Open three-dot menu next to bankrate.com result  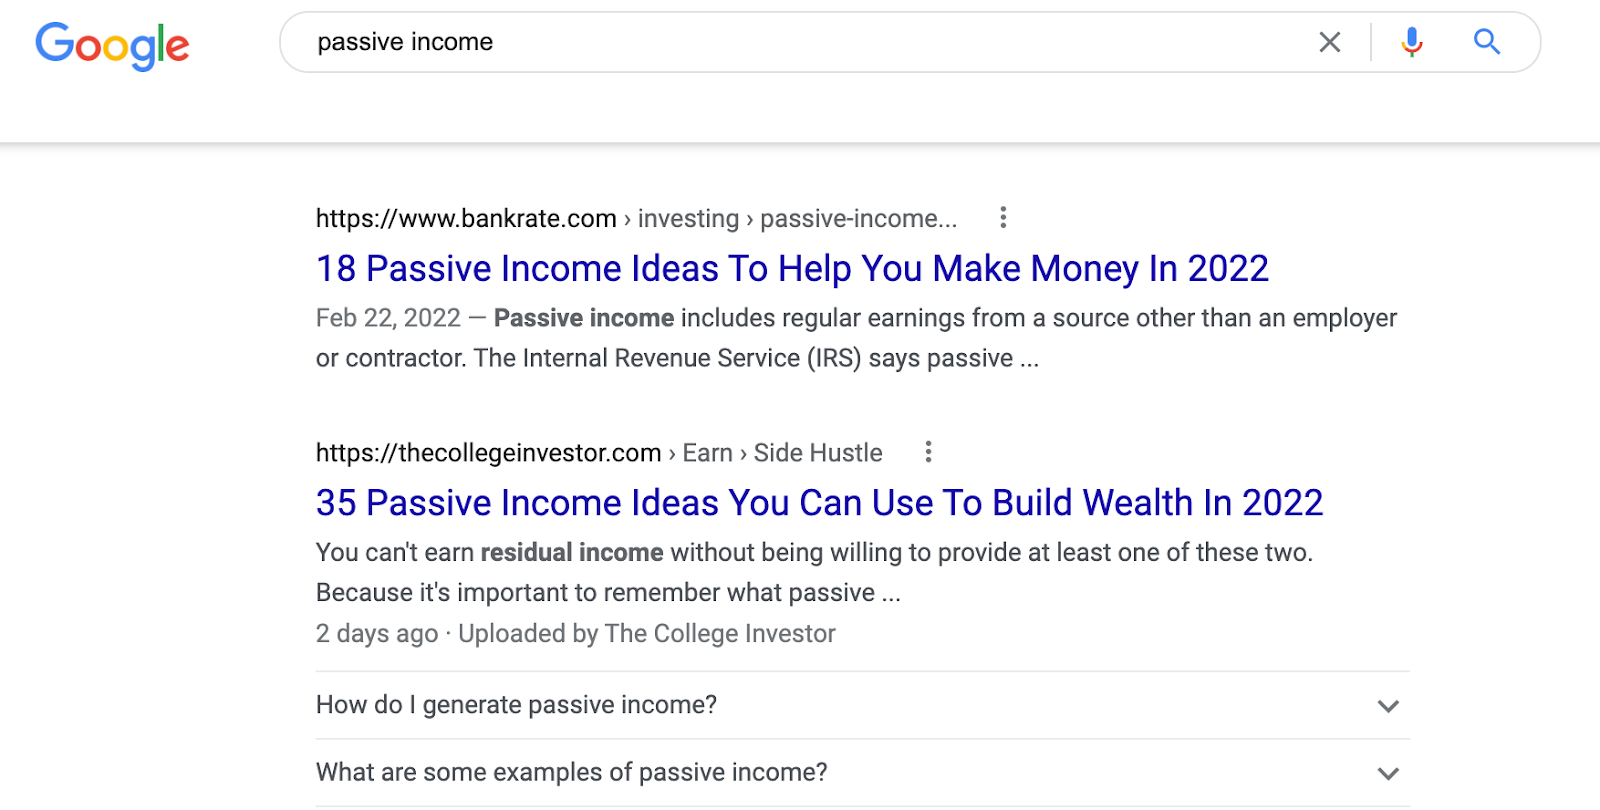(x=1003, y=218)
